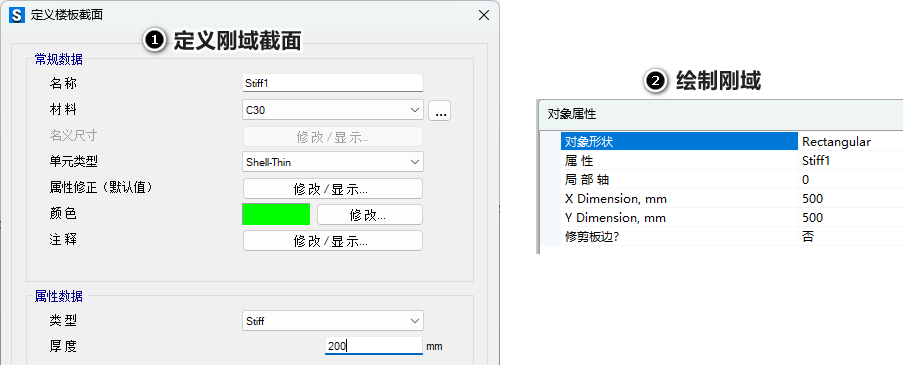Click the ellipsis button next to material
This screenshot has width=903, height=365.
coord(441,111)
